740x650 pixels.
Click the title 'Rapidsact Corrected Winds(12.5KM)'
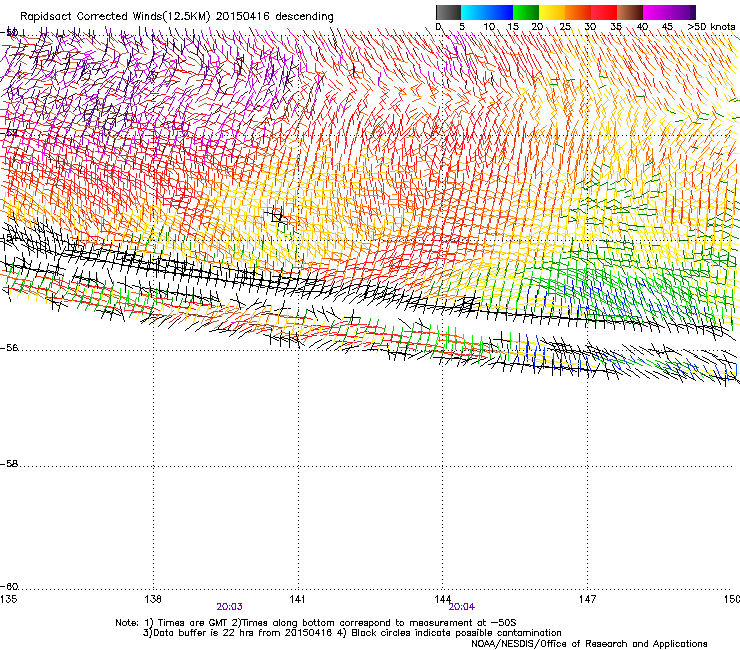click(115, 17)
